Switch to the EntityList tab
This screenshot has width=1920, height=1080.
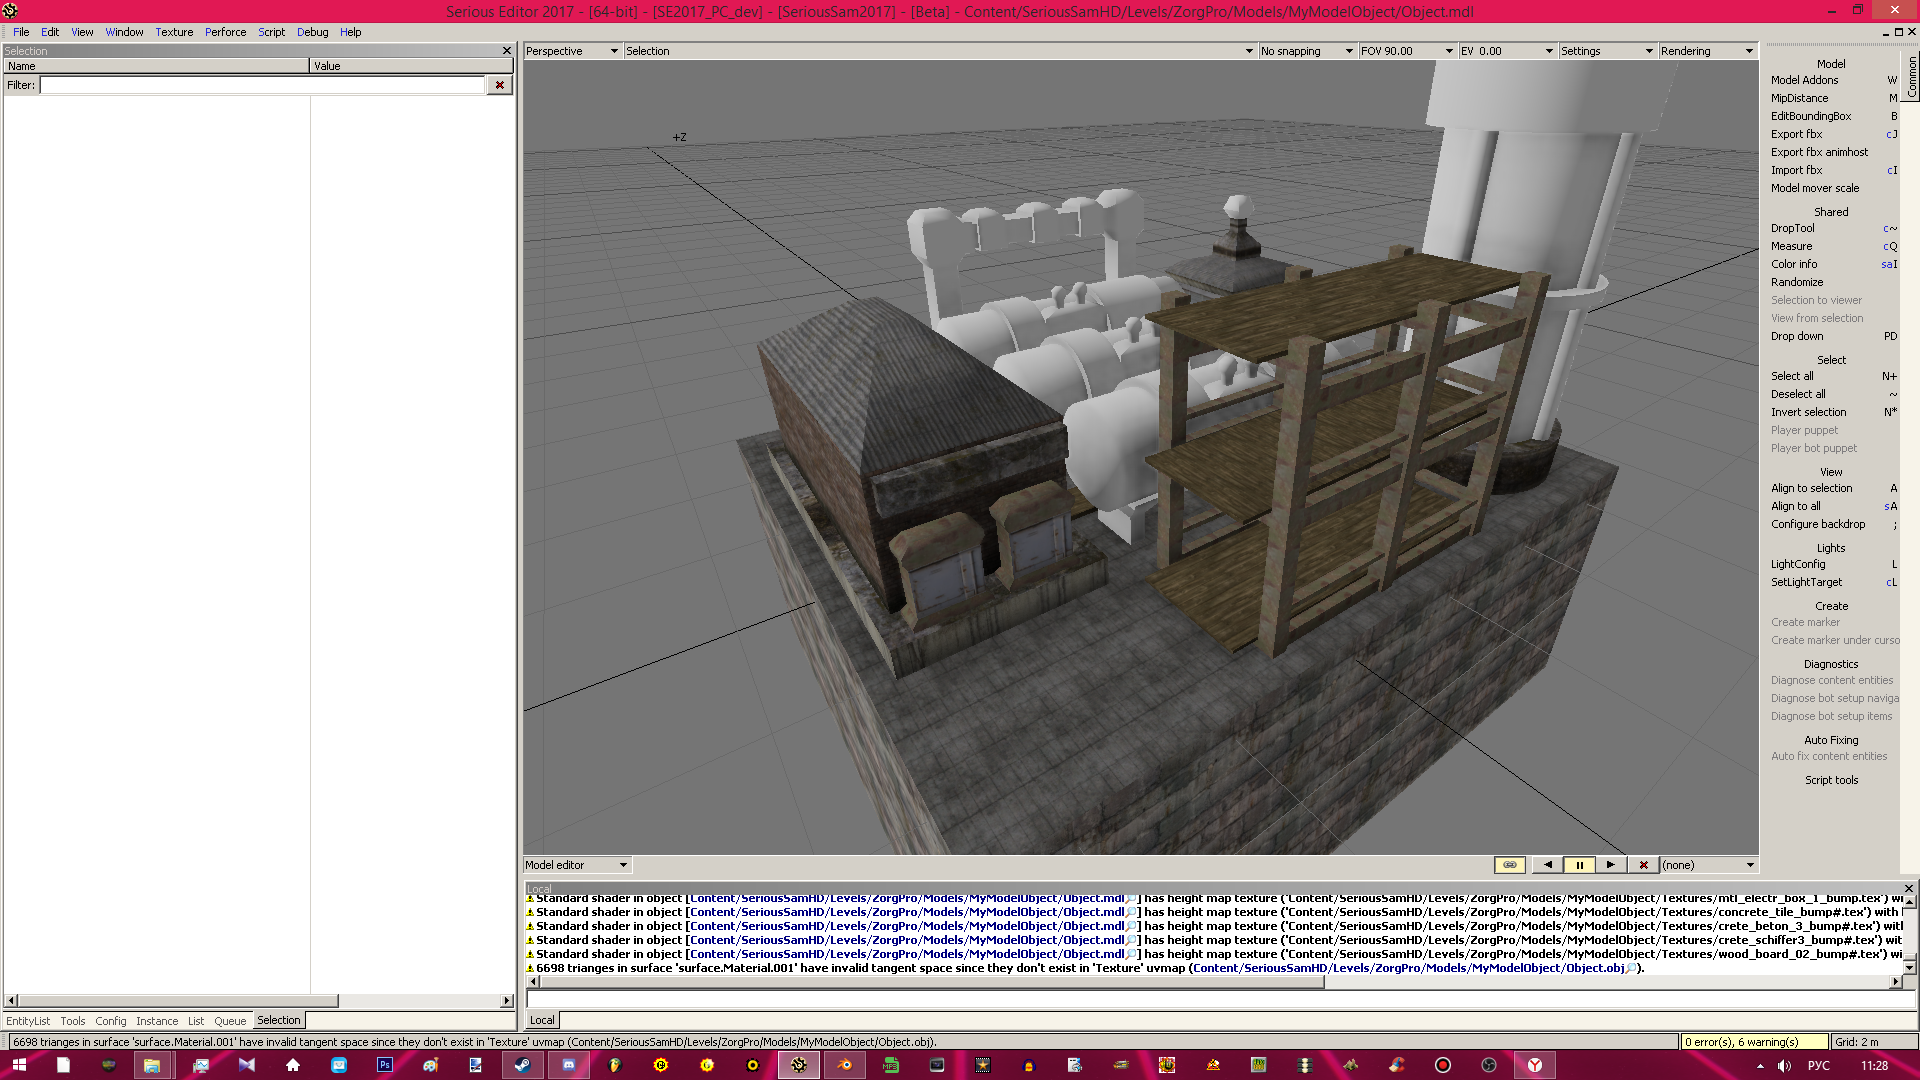click(x=28, y=1021)
